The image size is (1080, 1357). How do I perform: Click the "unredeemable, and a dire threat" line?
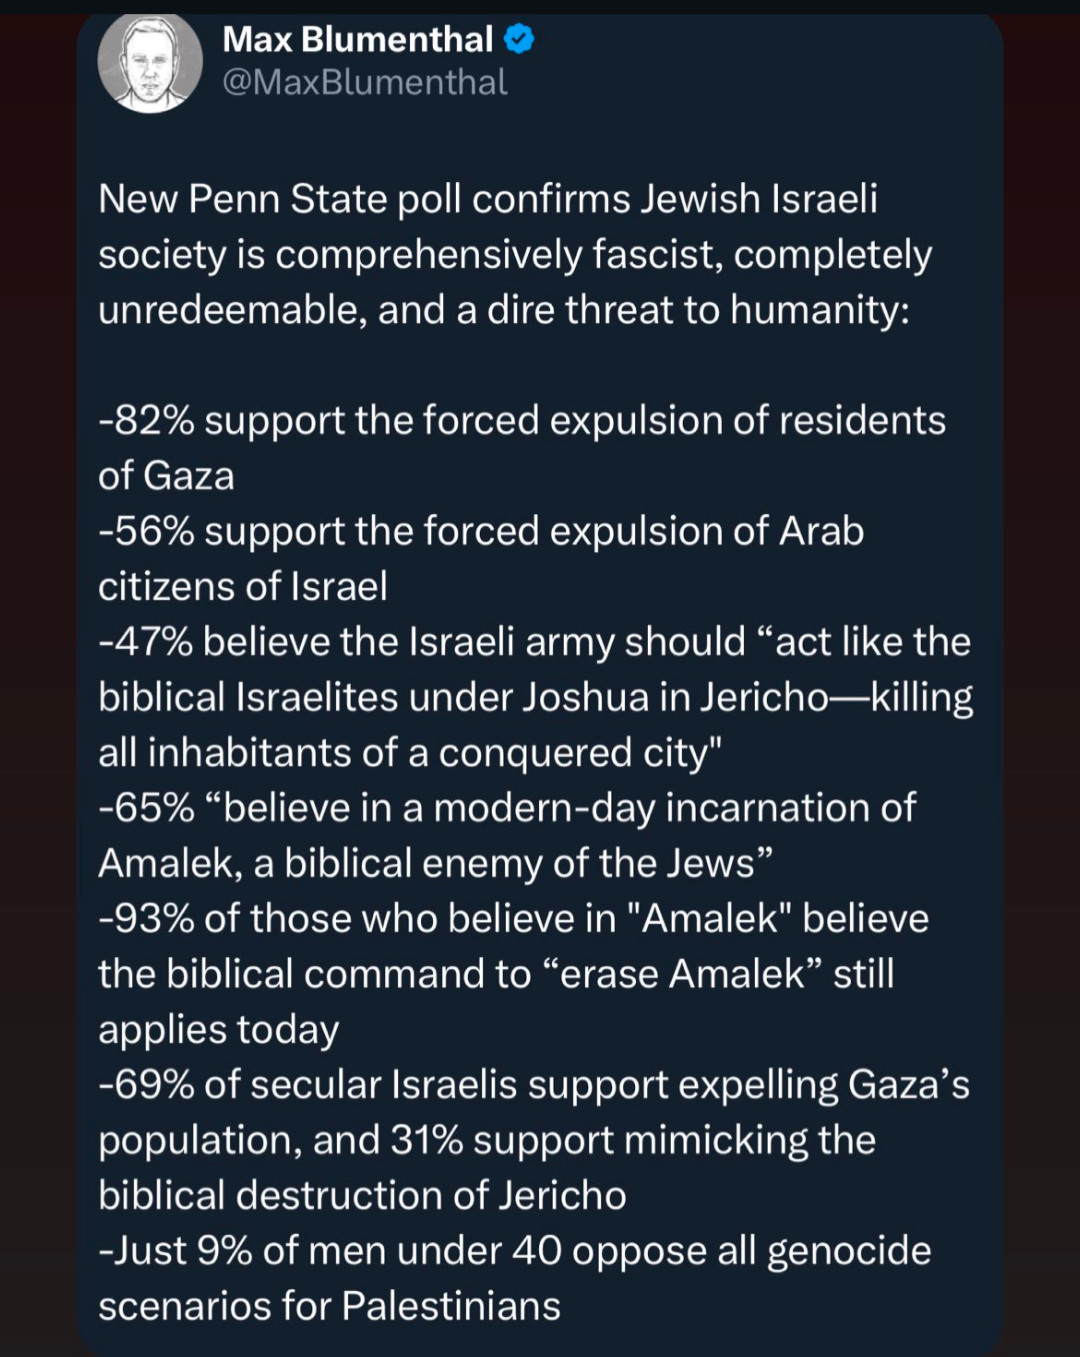[504, 310]
